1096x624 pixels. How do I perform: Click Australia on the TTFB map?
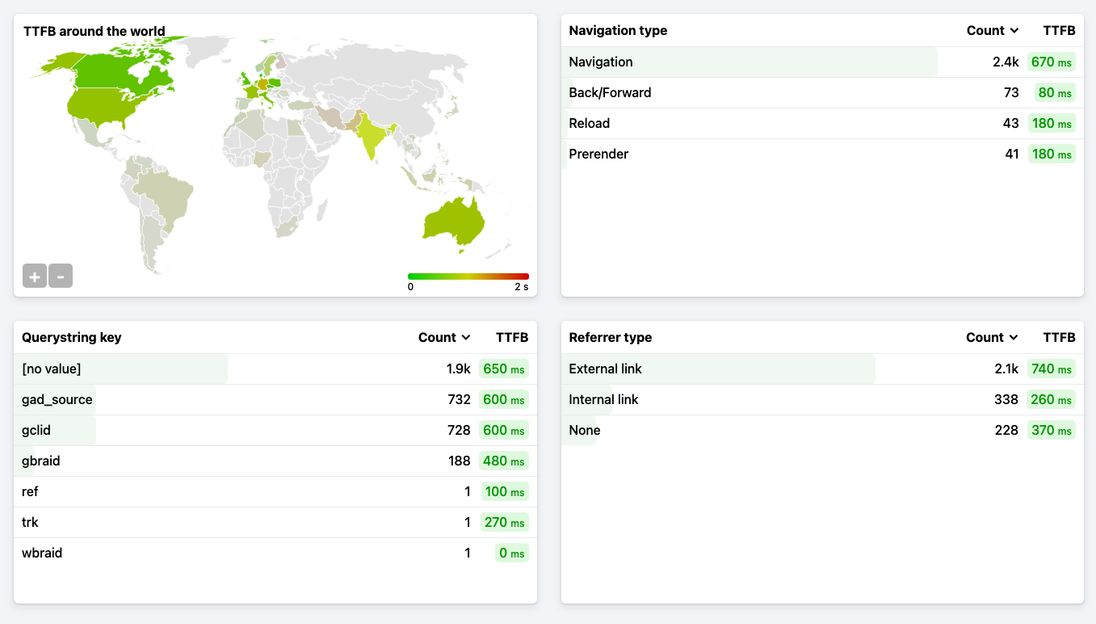(x=453, y=220)
